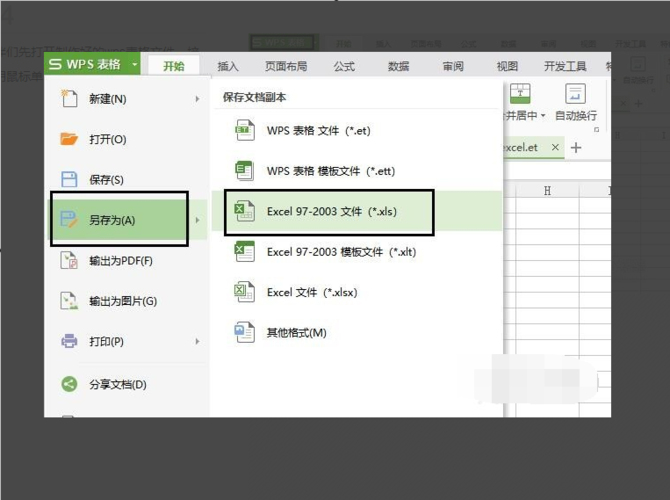
Task: Select column H header in spreadsheet
Action: [547, 191]
